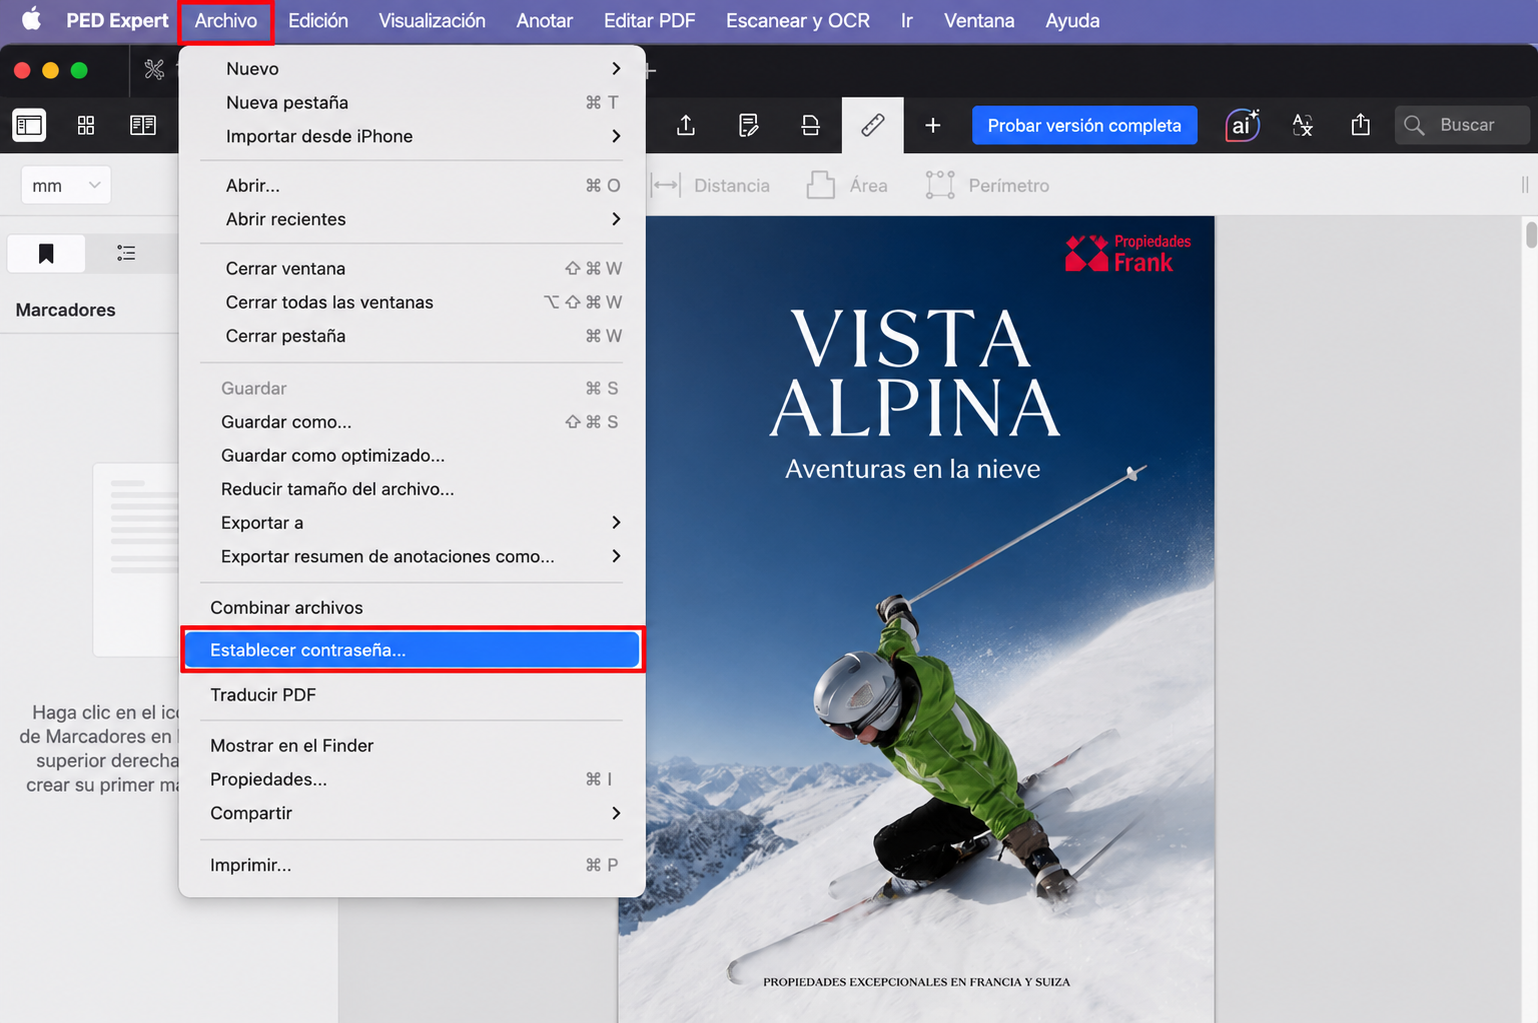The height and width of the screenshot is (1023, 1538).
Task: Select Cerrar pestaña menu item
Action: [411, 336]
